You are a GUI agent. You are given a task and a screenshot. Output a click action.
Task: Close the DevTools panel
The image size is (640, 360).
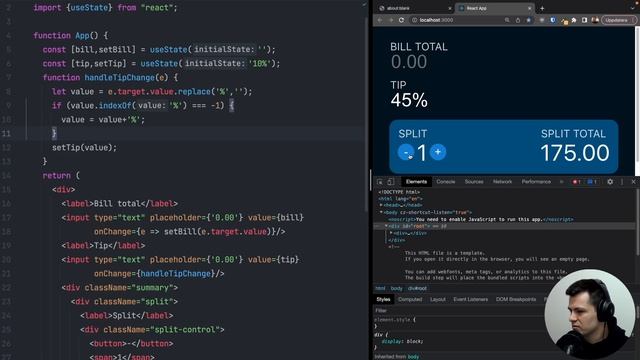click(633, 182)
